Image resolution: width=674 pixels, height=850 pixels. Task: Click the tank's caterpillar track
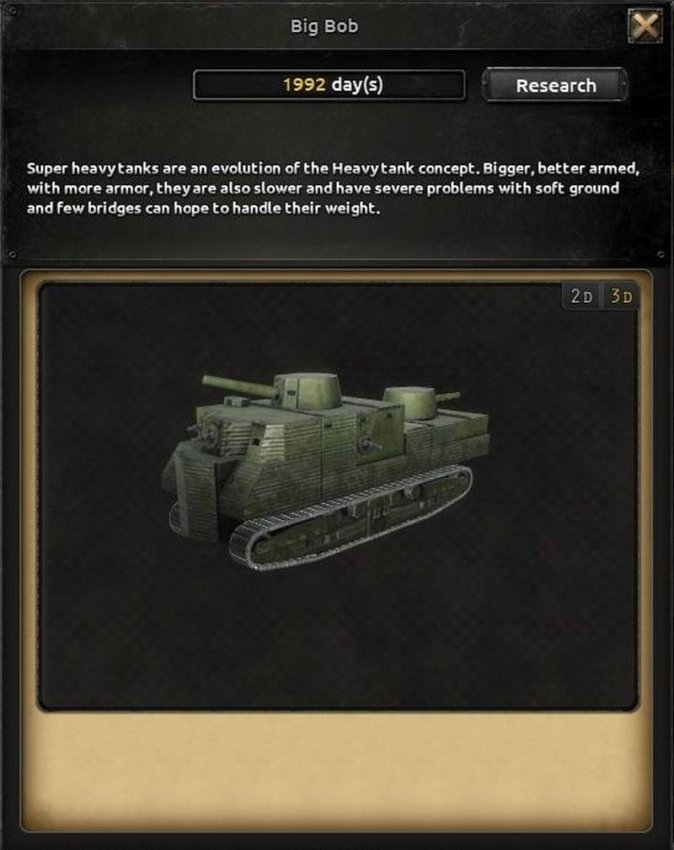coord(350,518)
